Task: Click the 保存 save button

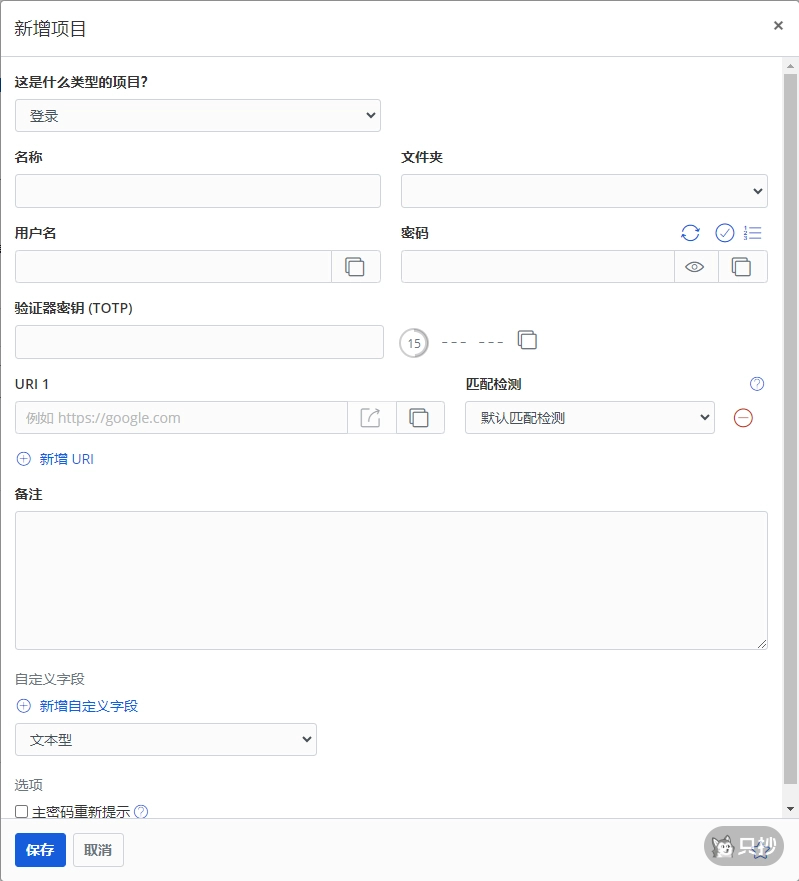Action: 40,850
